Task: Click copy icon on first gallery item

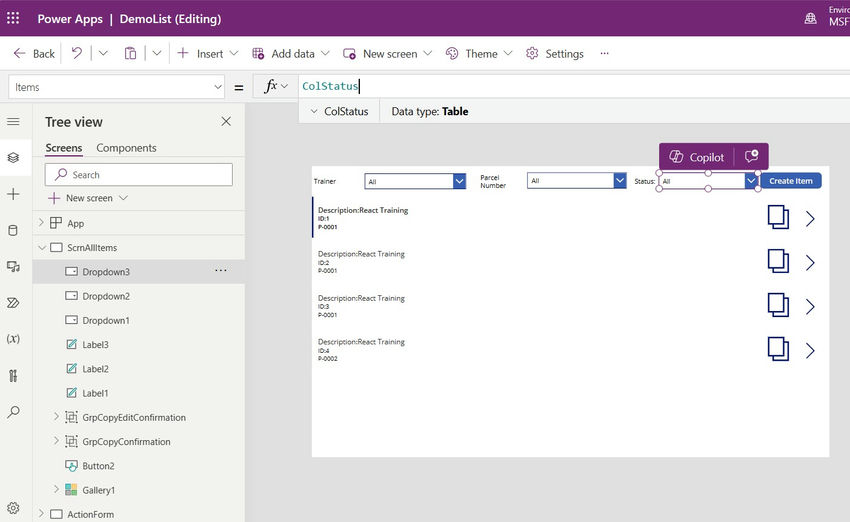Action: click(x=778, y=218)
